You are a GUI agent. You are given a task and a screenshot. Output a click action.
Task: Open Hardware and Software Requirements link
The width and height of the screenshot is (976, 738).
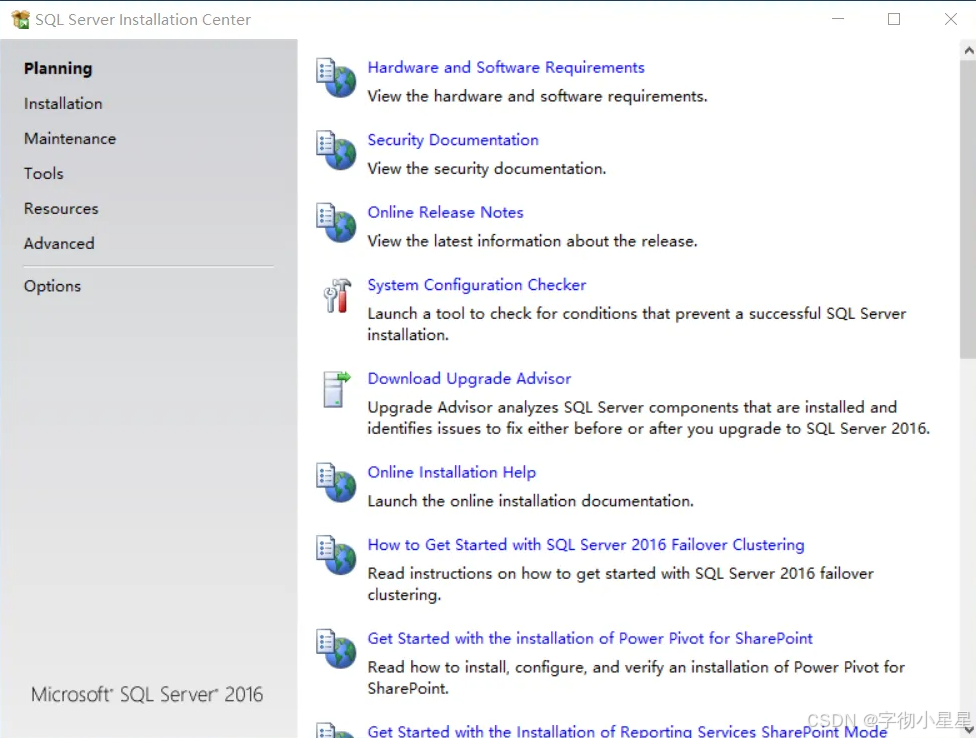click(x=506, y=67)
